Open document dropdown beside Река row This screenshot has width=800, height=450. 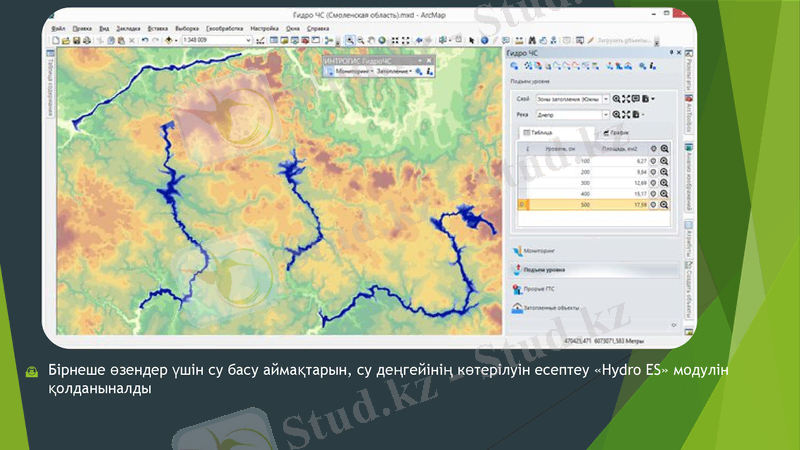coord(639,115)
